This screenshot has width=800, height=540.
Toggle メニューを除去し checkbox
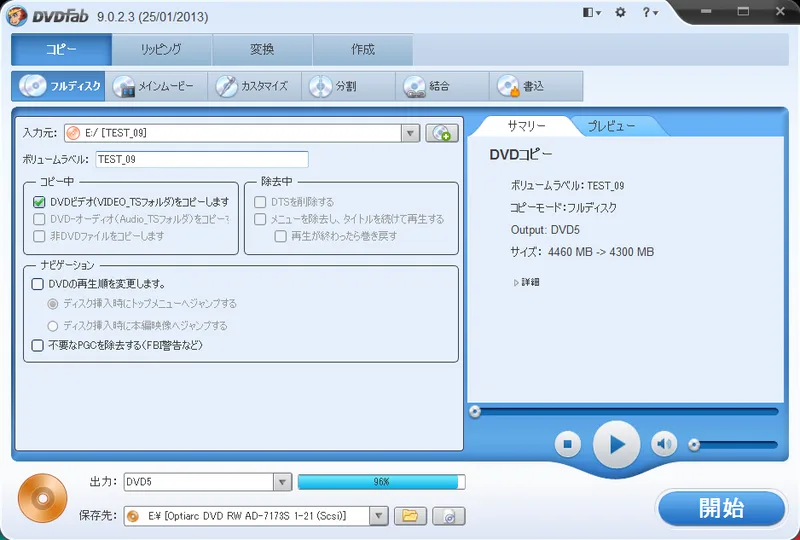click(x=260, y=219)
